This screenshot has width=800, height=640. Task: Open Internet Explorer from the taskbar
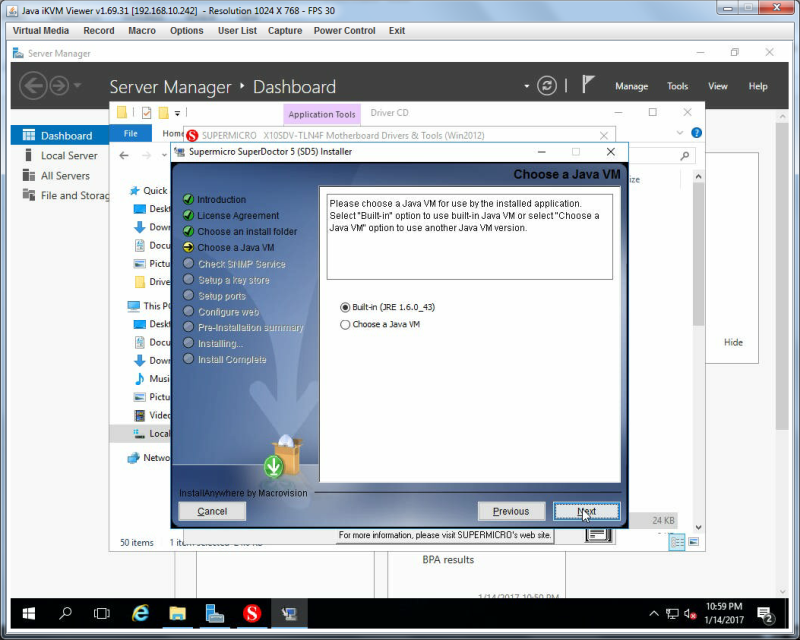point(140,613)
